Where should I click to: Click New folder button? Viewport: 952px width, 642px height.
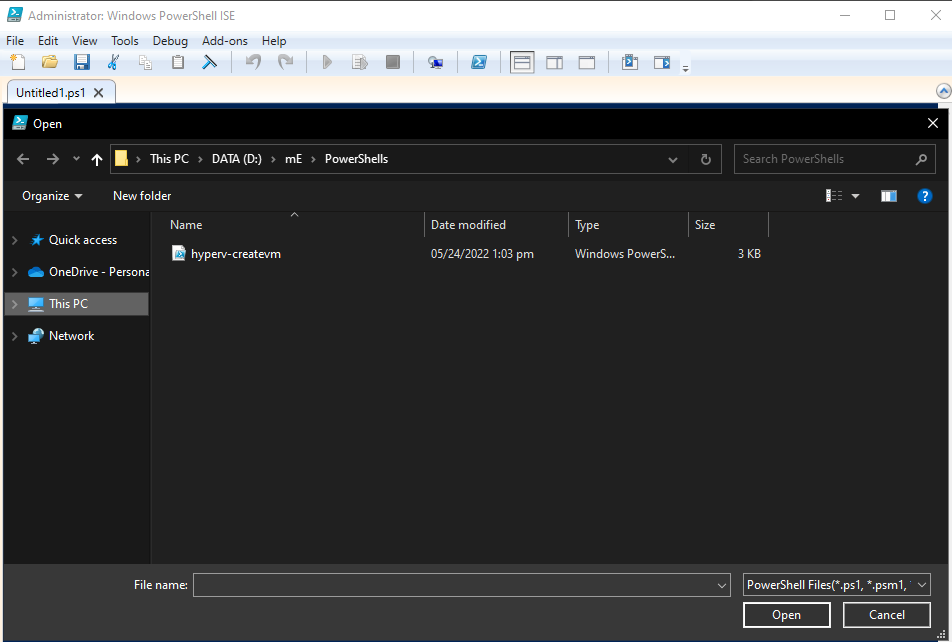pyautogui.click(x=142, y=196)
